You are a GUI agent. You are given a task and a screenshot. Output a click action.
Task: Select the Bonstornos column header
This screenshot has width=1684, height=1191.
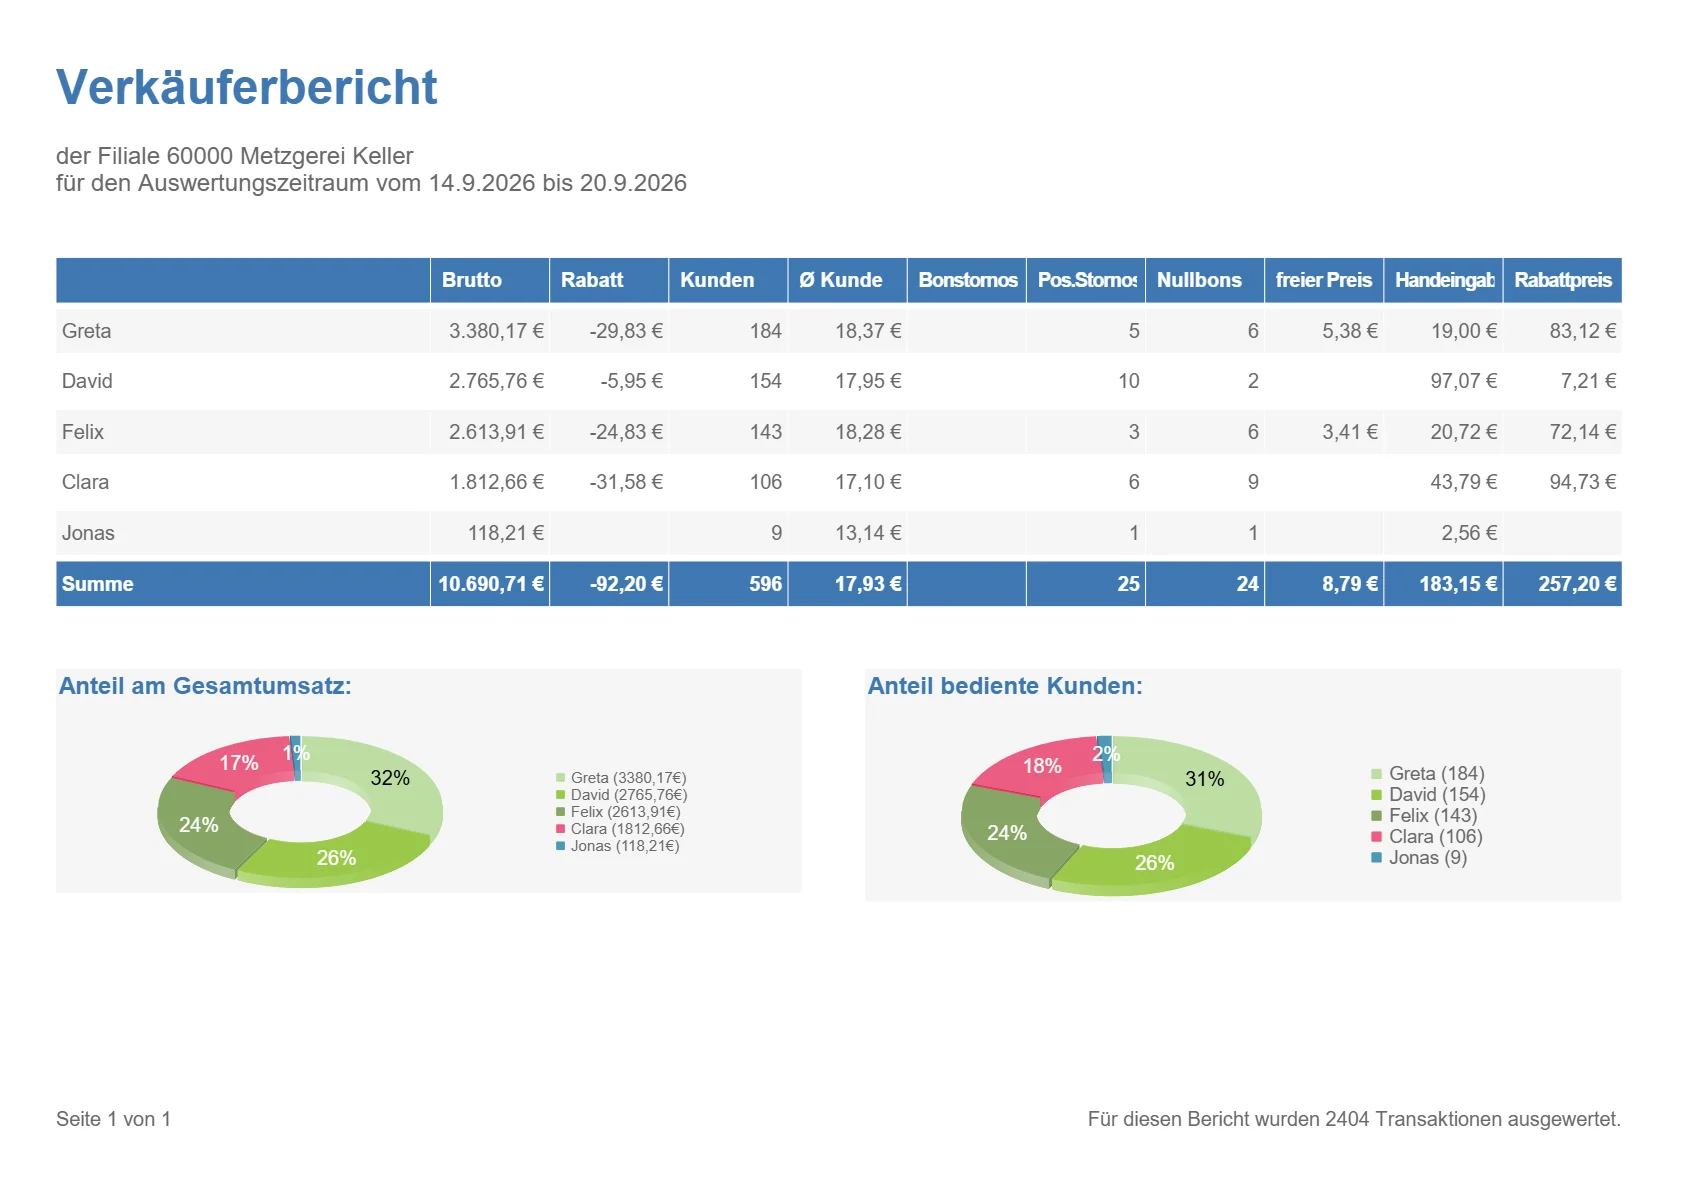click(x=967, y=280)
